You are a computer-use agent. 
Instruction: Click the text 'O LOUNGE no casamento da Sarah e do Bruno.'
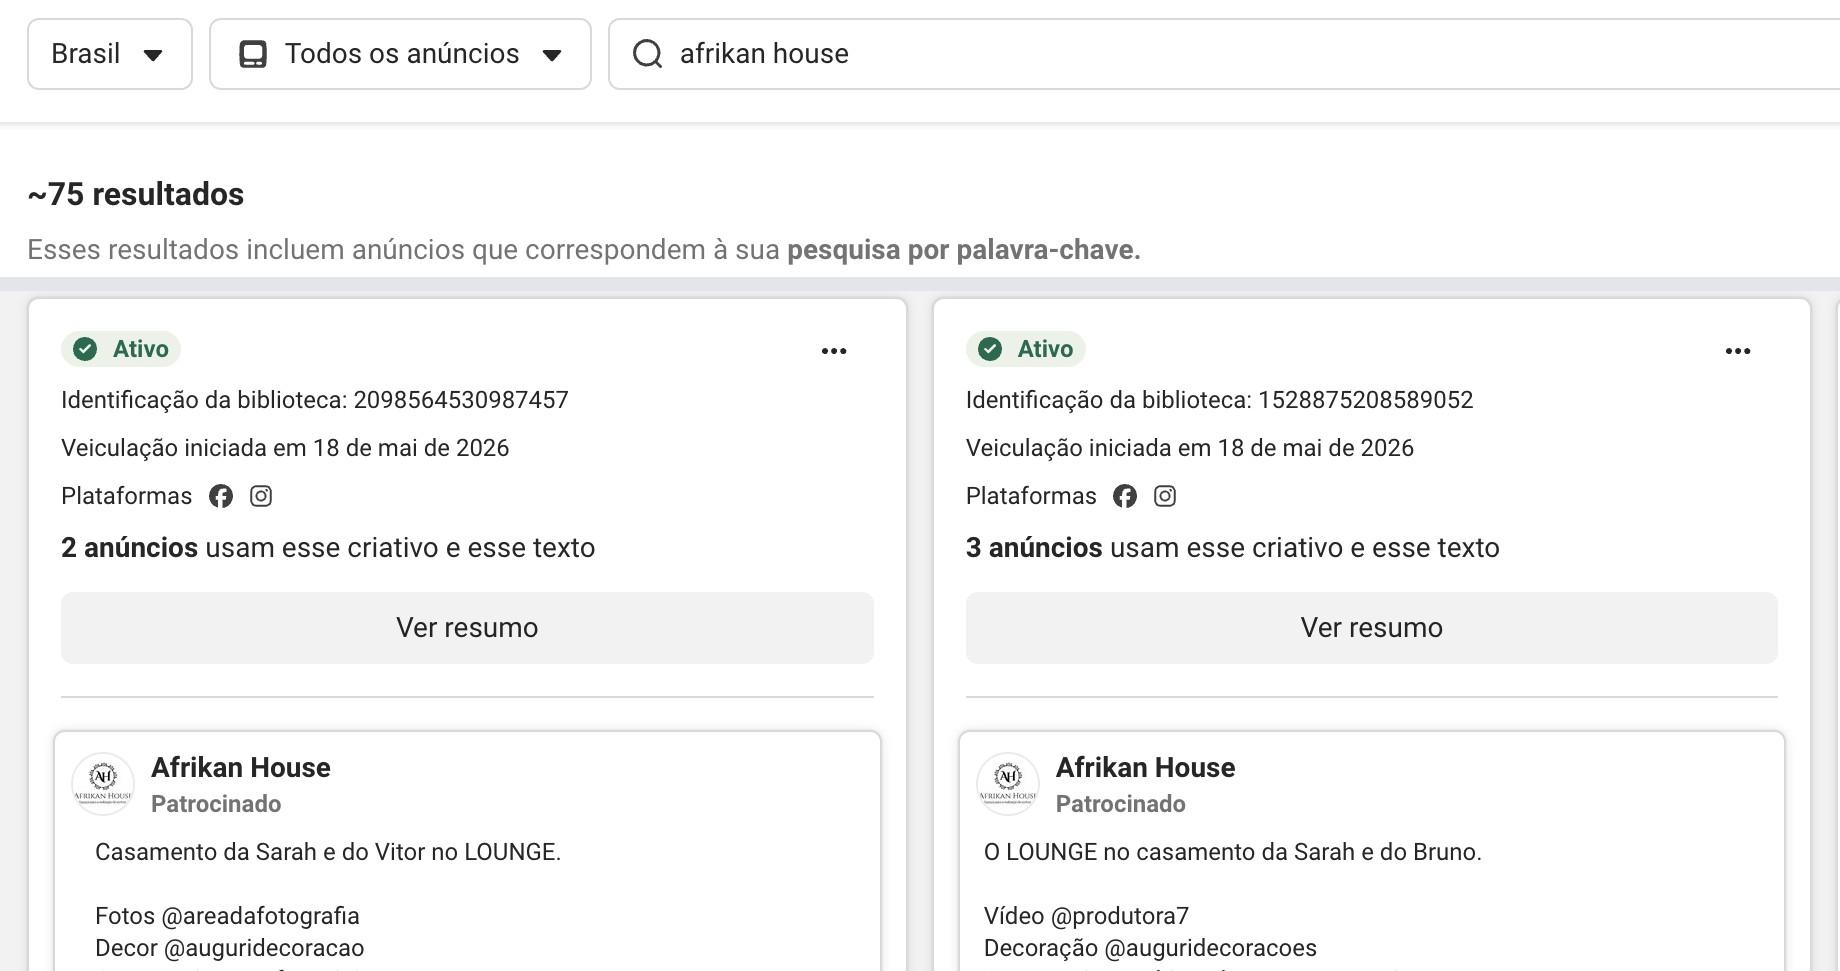[1233, 852]
